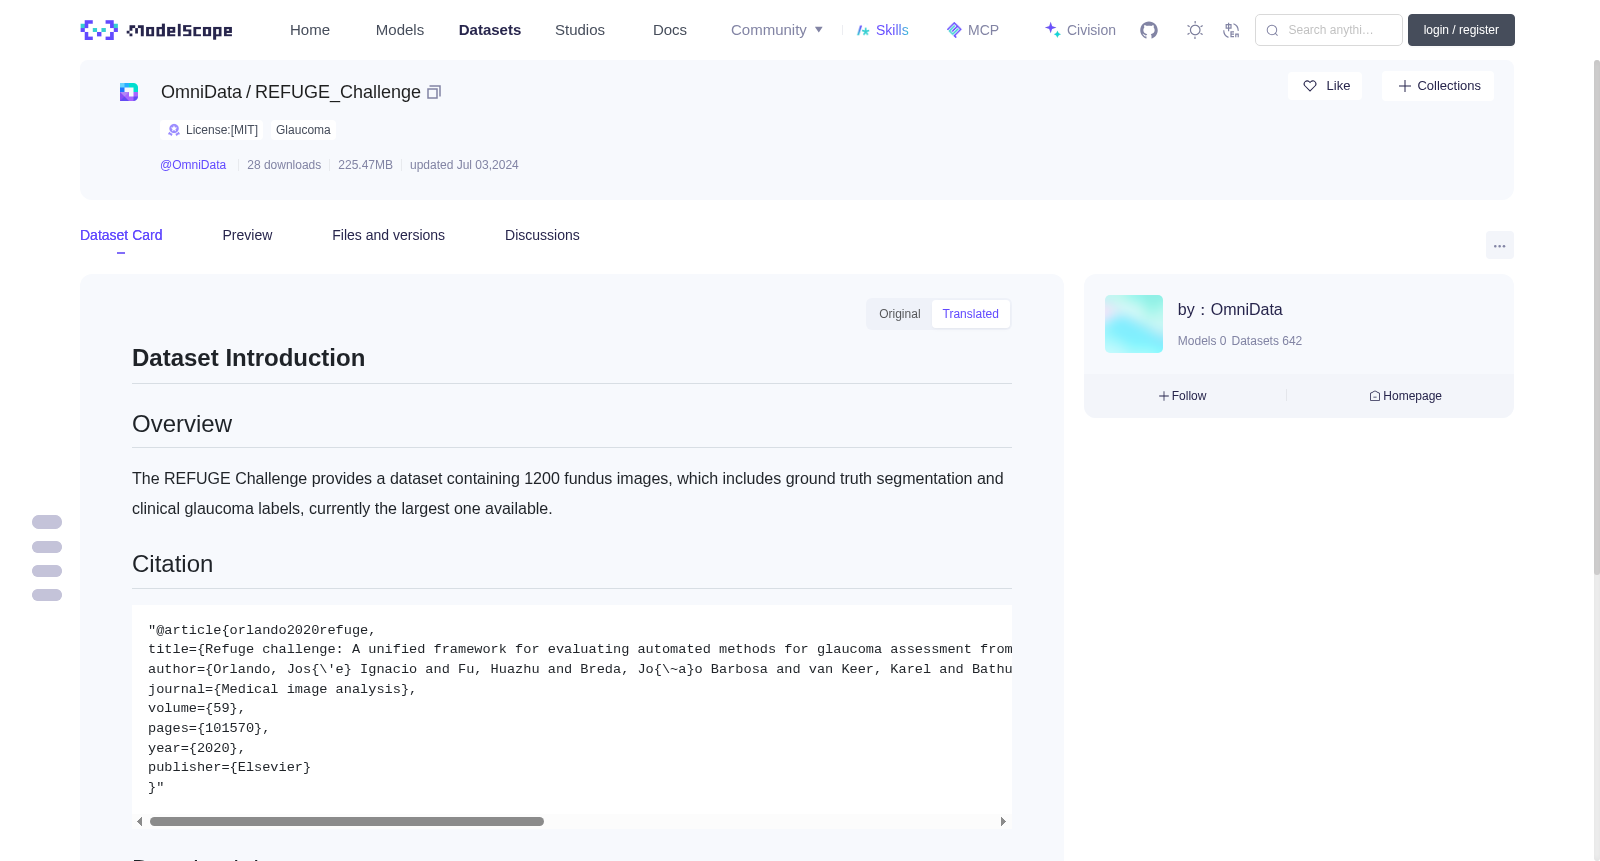Screen dimensions: 1600x861
Task: Open the ModelScope logo home link
Action: click(157, 30)
